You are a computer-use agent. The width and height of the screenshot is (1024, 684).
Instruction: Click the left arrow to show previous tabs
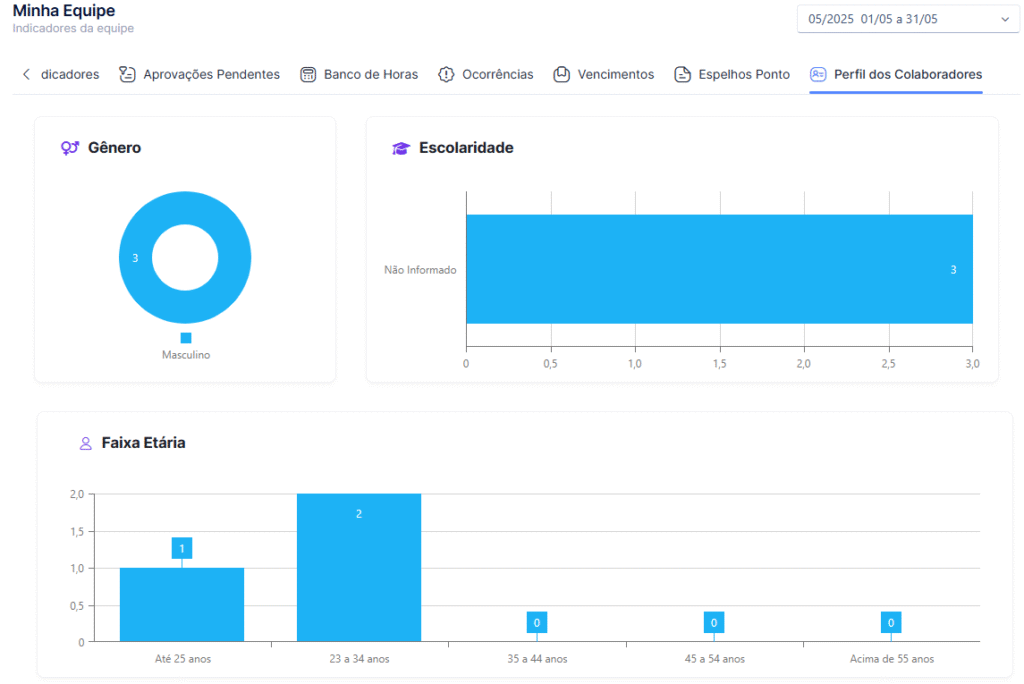(26, 74)
